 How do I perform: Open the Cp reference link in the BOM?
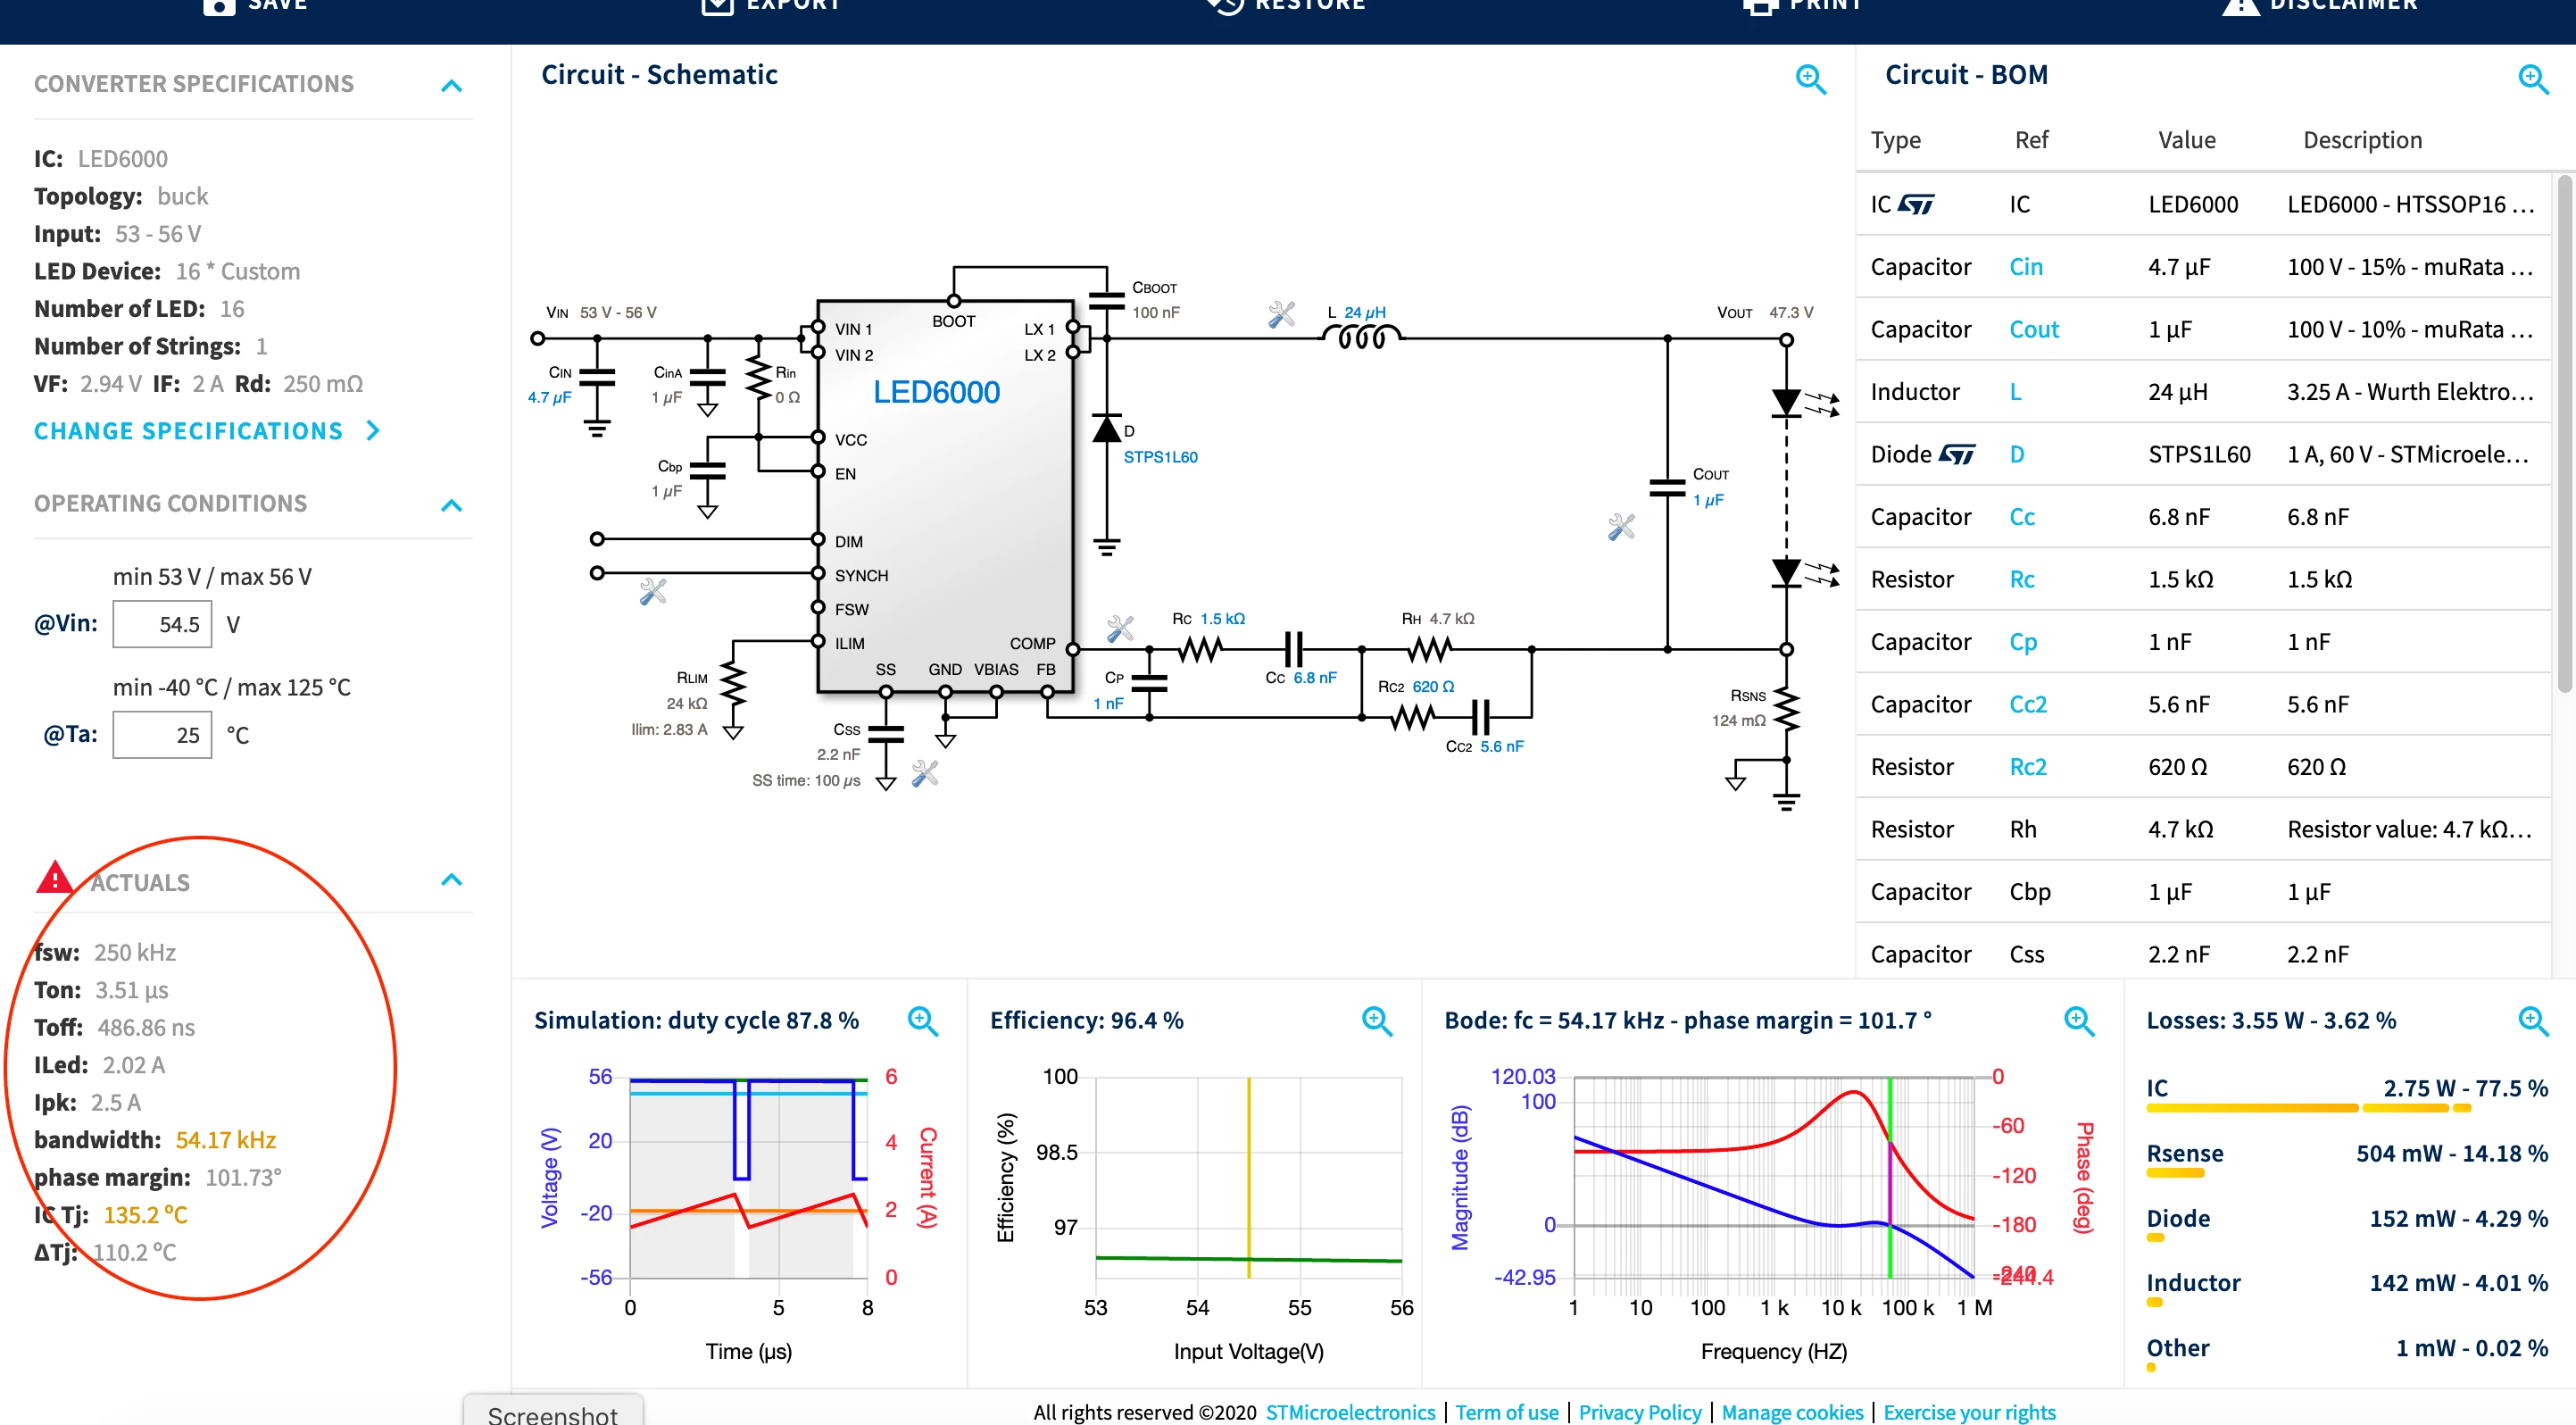click(2023, 642)
